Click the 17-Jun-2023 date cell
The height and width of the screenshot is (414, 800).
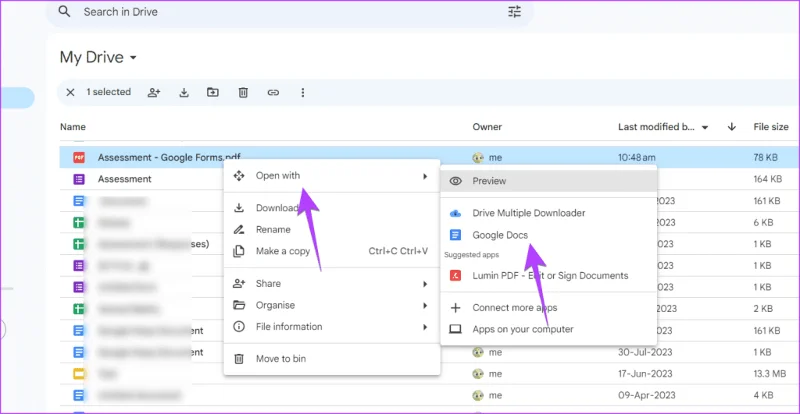click(646, 374)
